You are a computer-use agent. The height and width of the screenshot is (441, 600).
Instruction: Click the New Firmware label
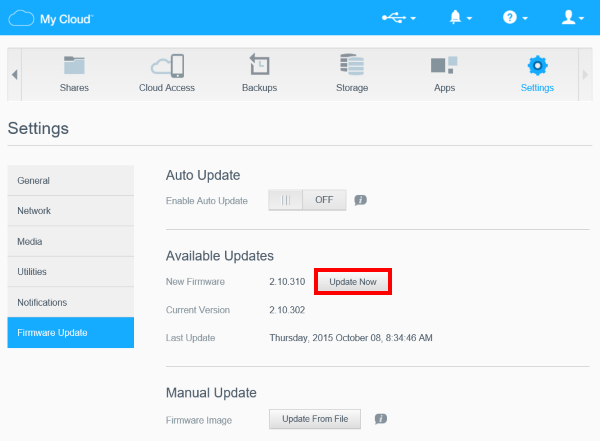[195, 282]
